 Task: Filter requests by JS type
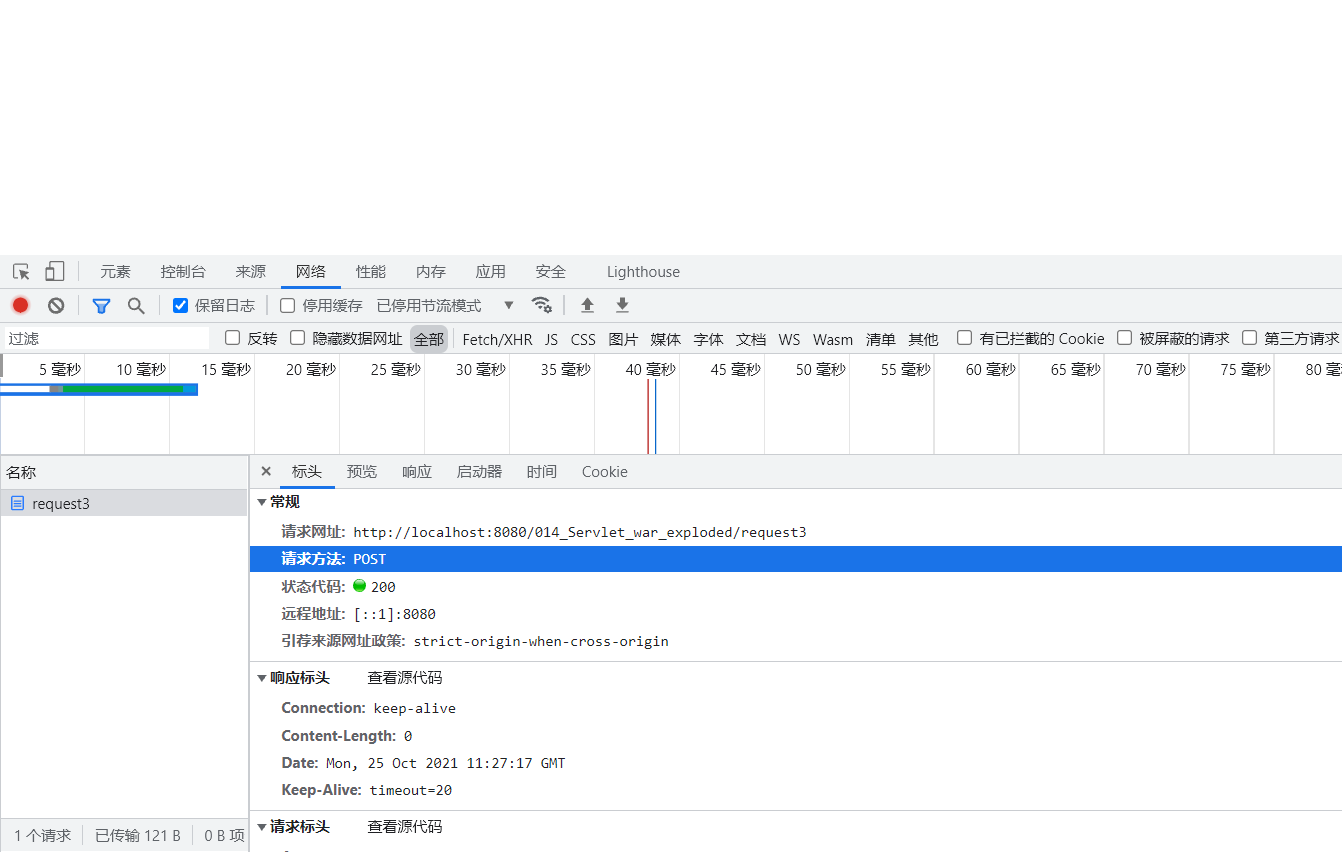[552, 339]
